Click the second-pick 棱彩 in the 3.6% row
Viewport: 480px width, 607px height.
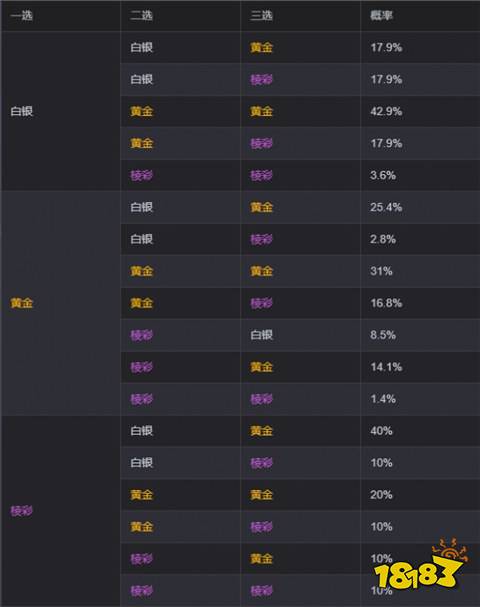pyautogui.click(x=142, y=175)
